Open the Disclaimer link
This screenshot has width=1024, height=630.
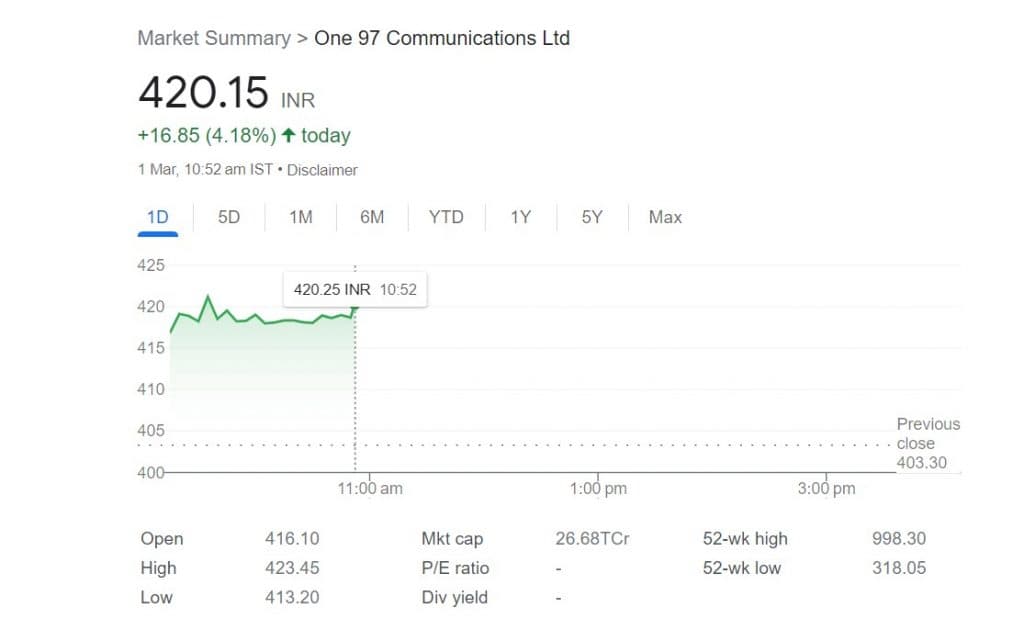coord(322,170)
